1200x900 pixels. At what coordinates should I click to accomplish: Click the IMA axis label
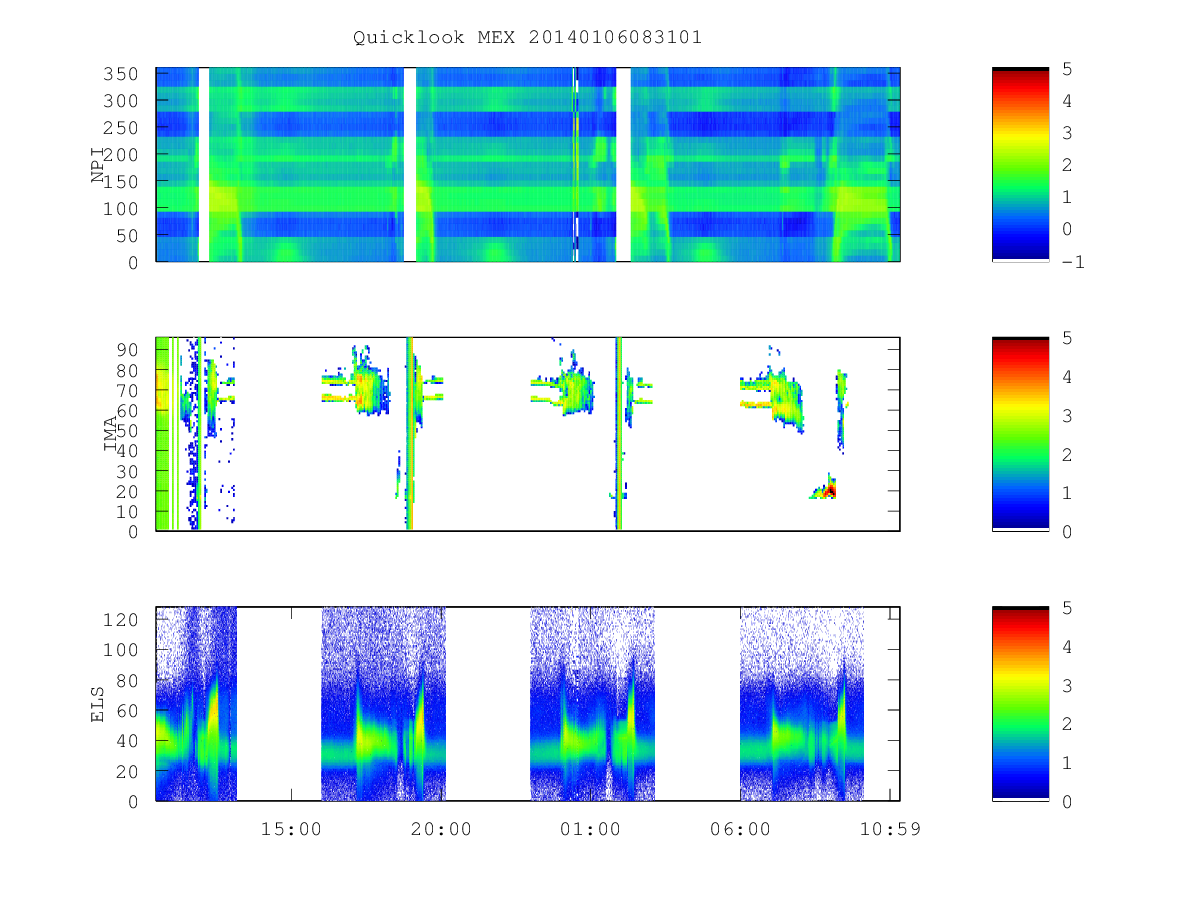(111, 435)
